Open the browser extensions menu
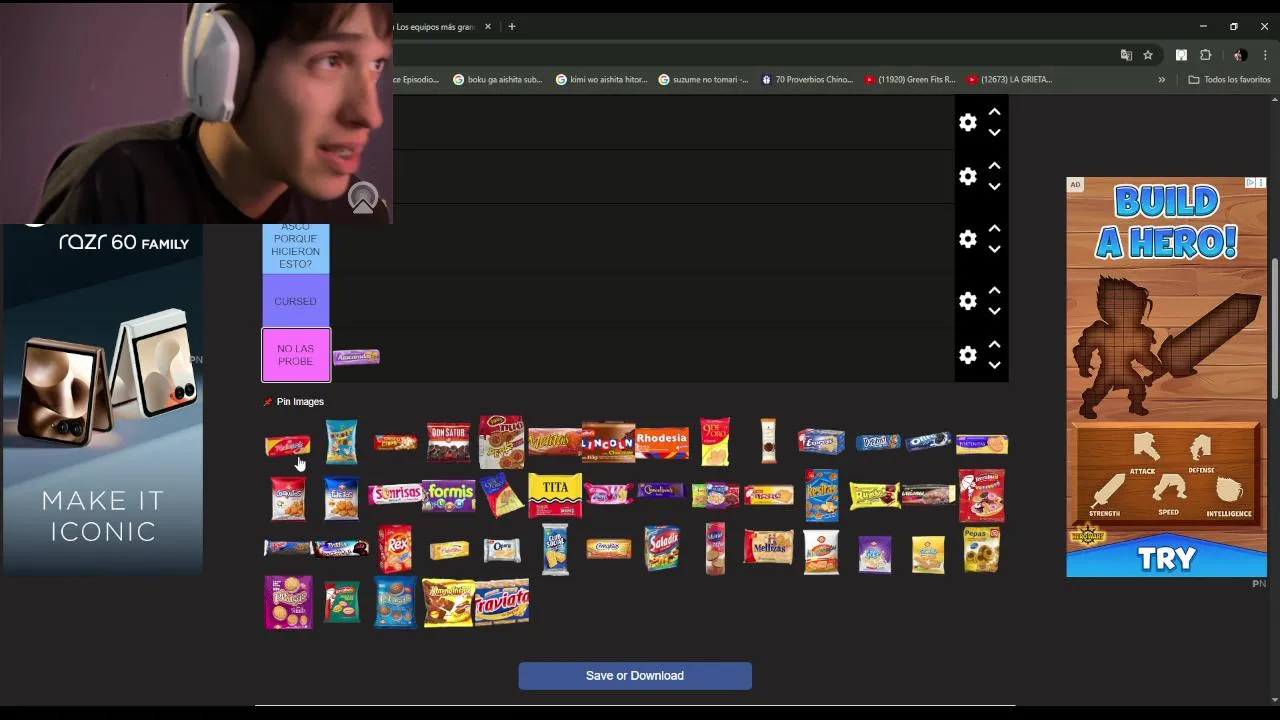Image resolution: width=1280 pixels, height=720 pixels. tap(1205, 55)
